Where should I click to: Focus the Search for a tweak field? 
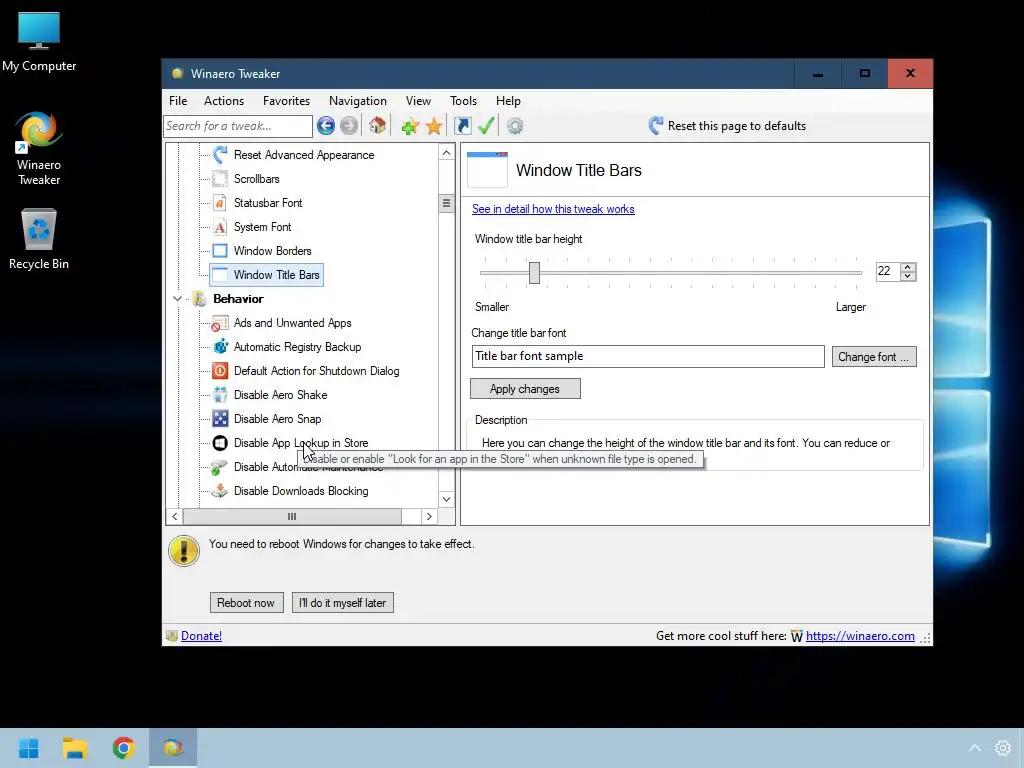point(238,126)
